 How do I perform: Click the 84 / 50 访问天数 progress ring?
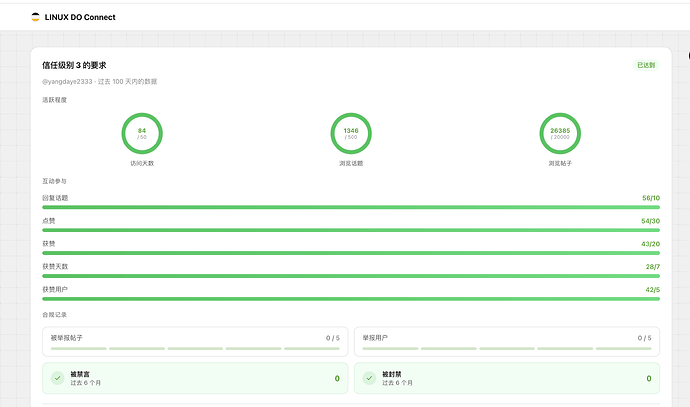pos(142,133)
